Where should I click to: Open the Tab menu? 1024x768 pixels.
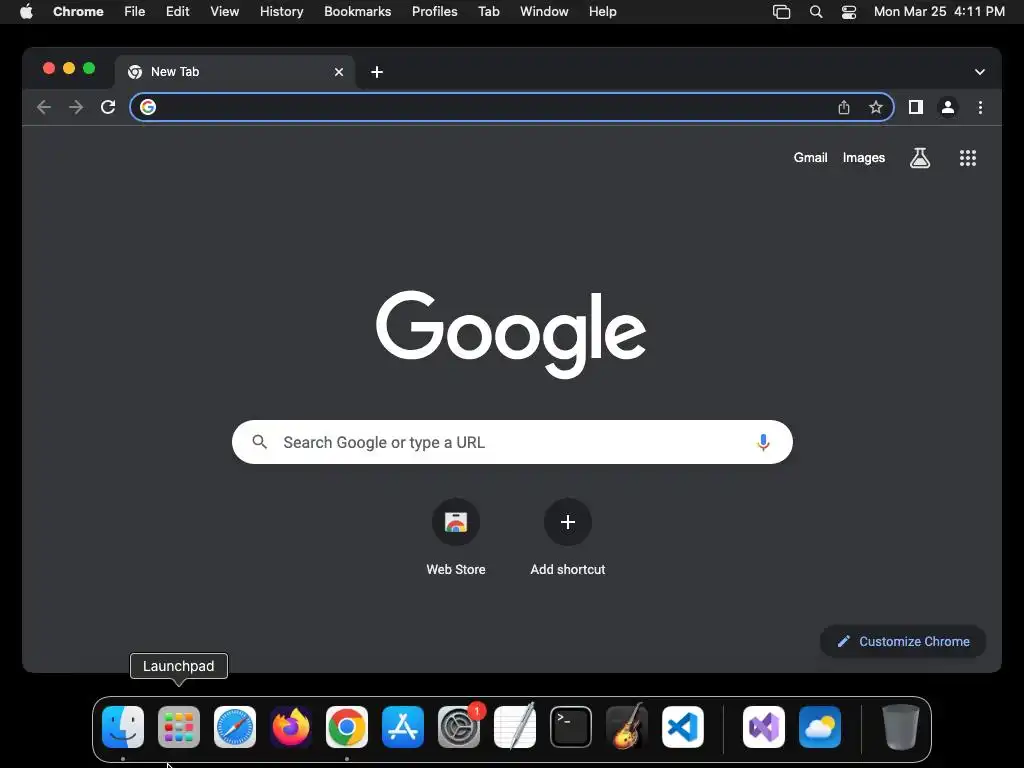[488, 12]
